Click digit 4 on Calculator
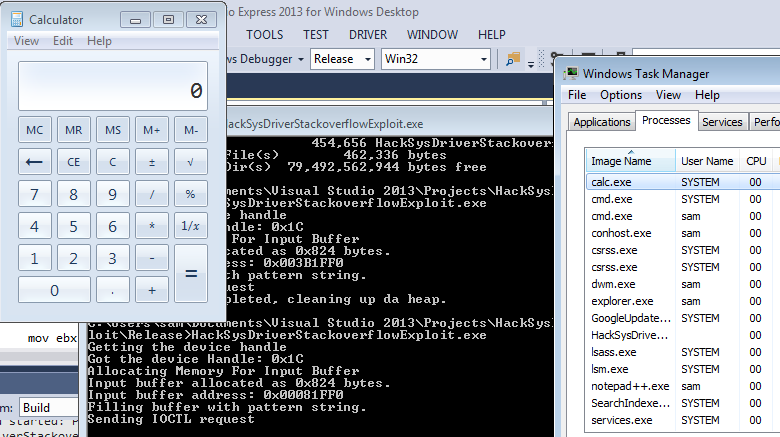The height and width of the screenshot is (437, 780). coord(34,226)
